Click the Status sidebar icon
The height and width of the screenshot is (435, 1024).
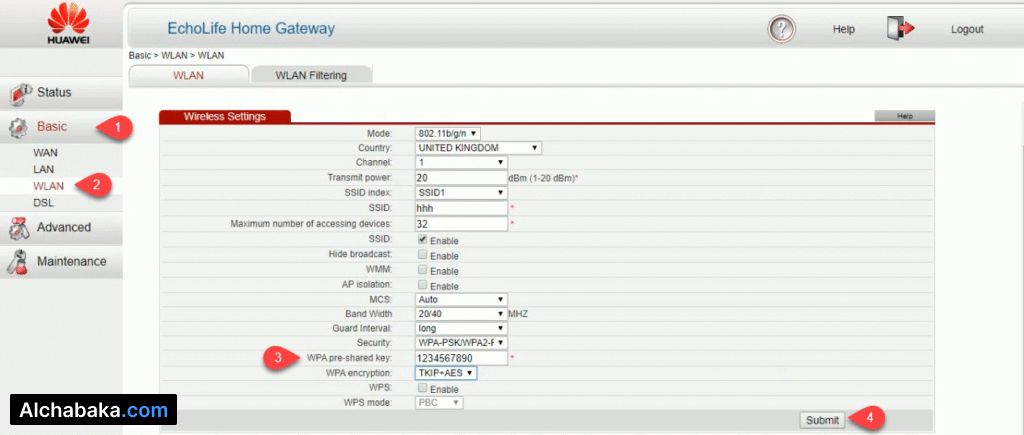(x=21, y=93)
